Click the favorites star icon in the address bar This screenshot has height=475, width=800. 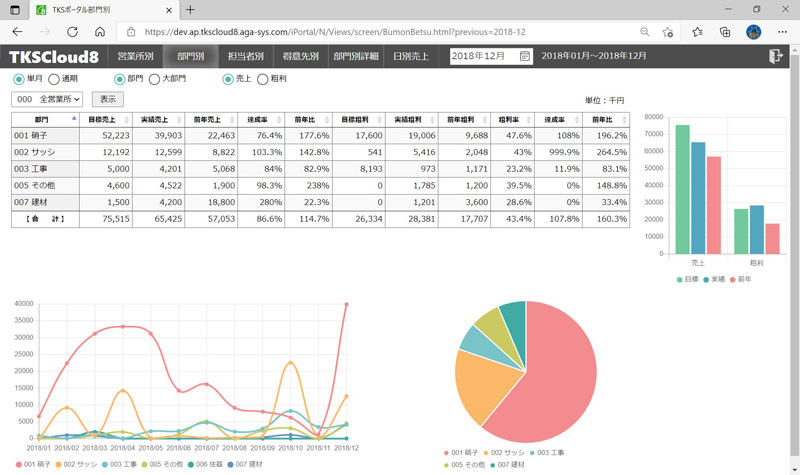click(x=669, y=32)
